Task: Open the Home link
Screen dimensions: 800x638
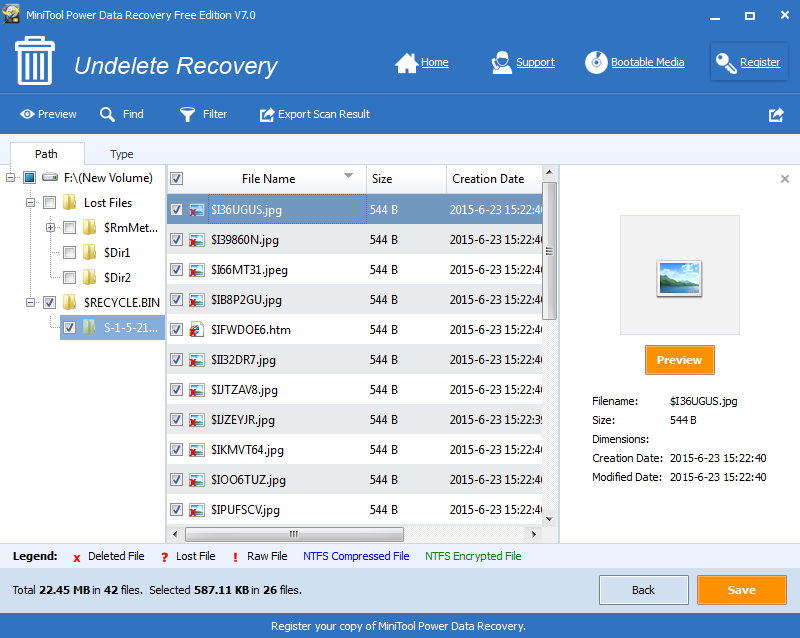Action: pyautogui.click(x=435, y=62)
